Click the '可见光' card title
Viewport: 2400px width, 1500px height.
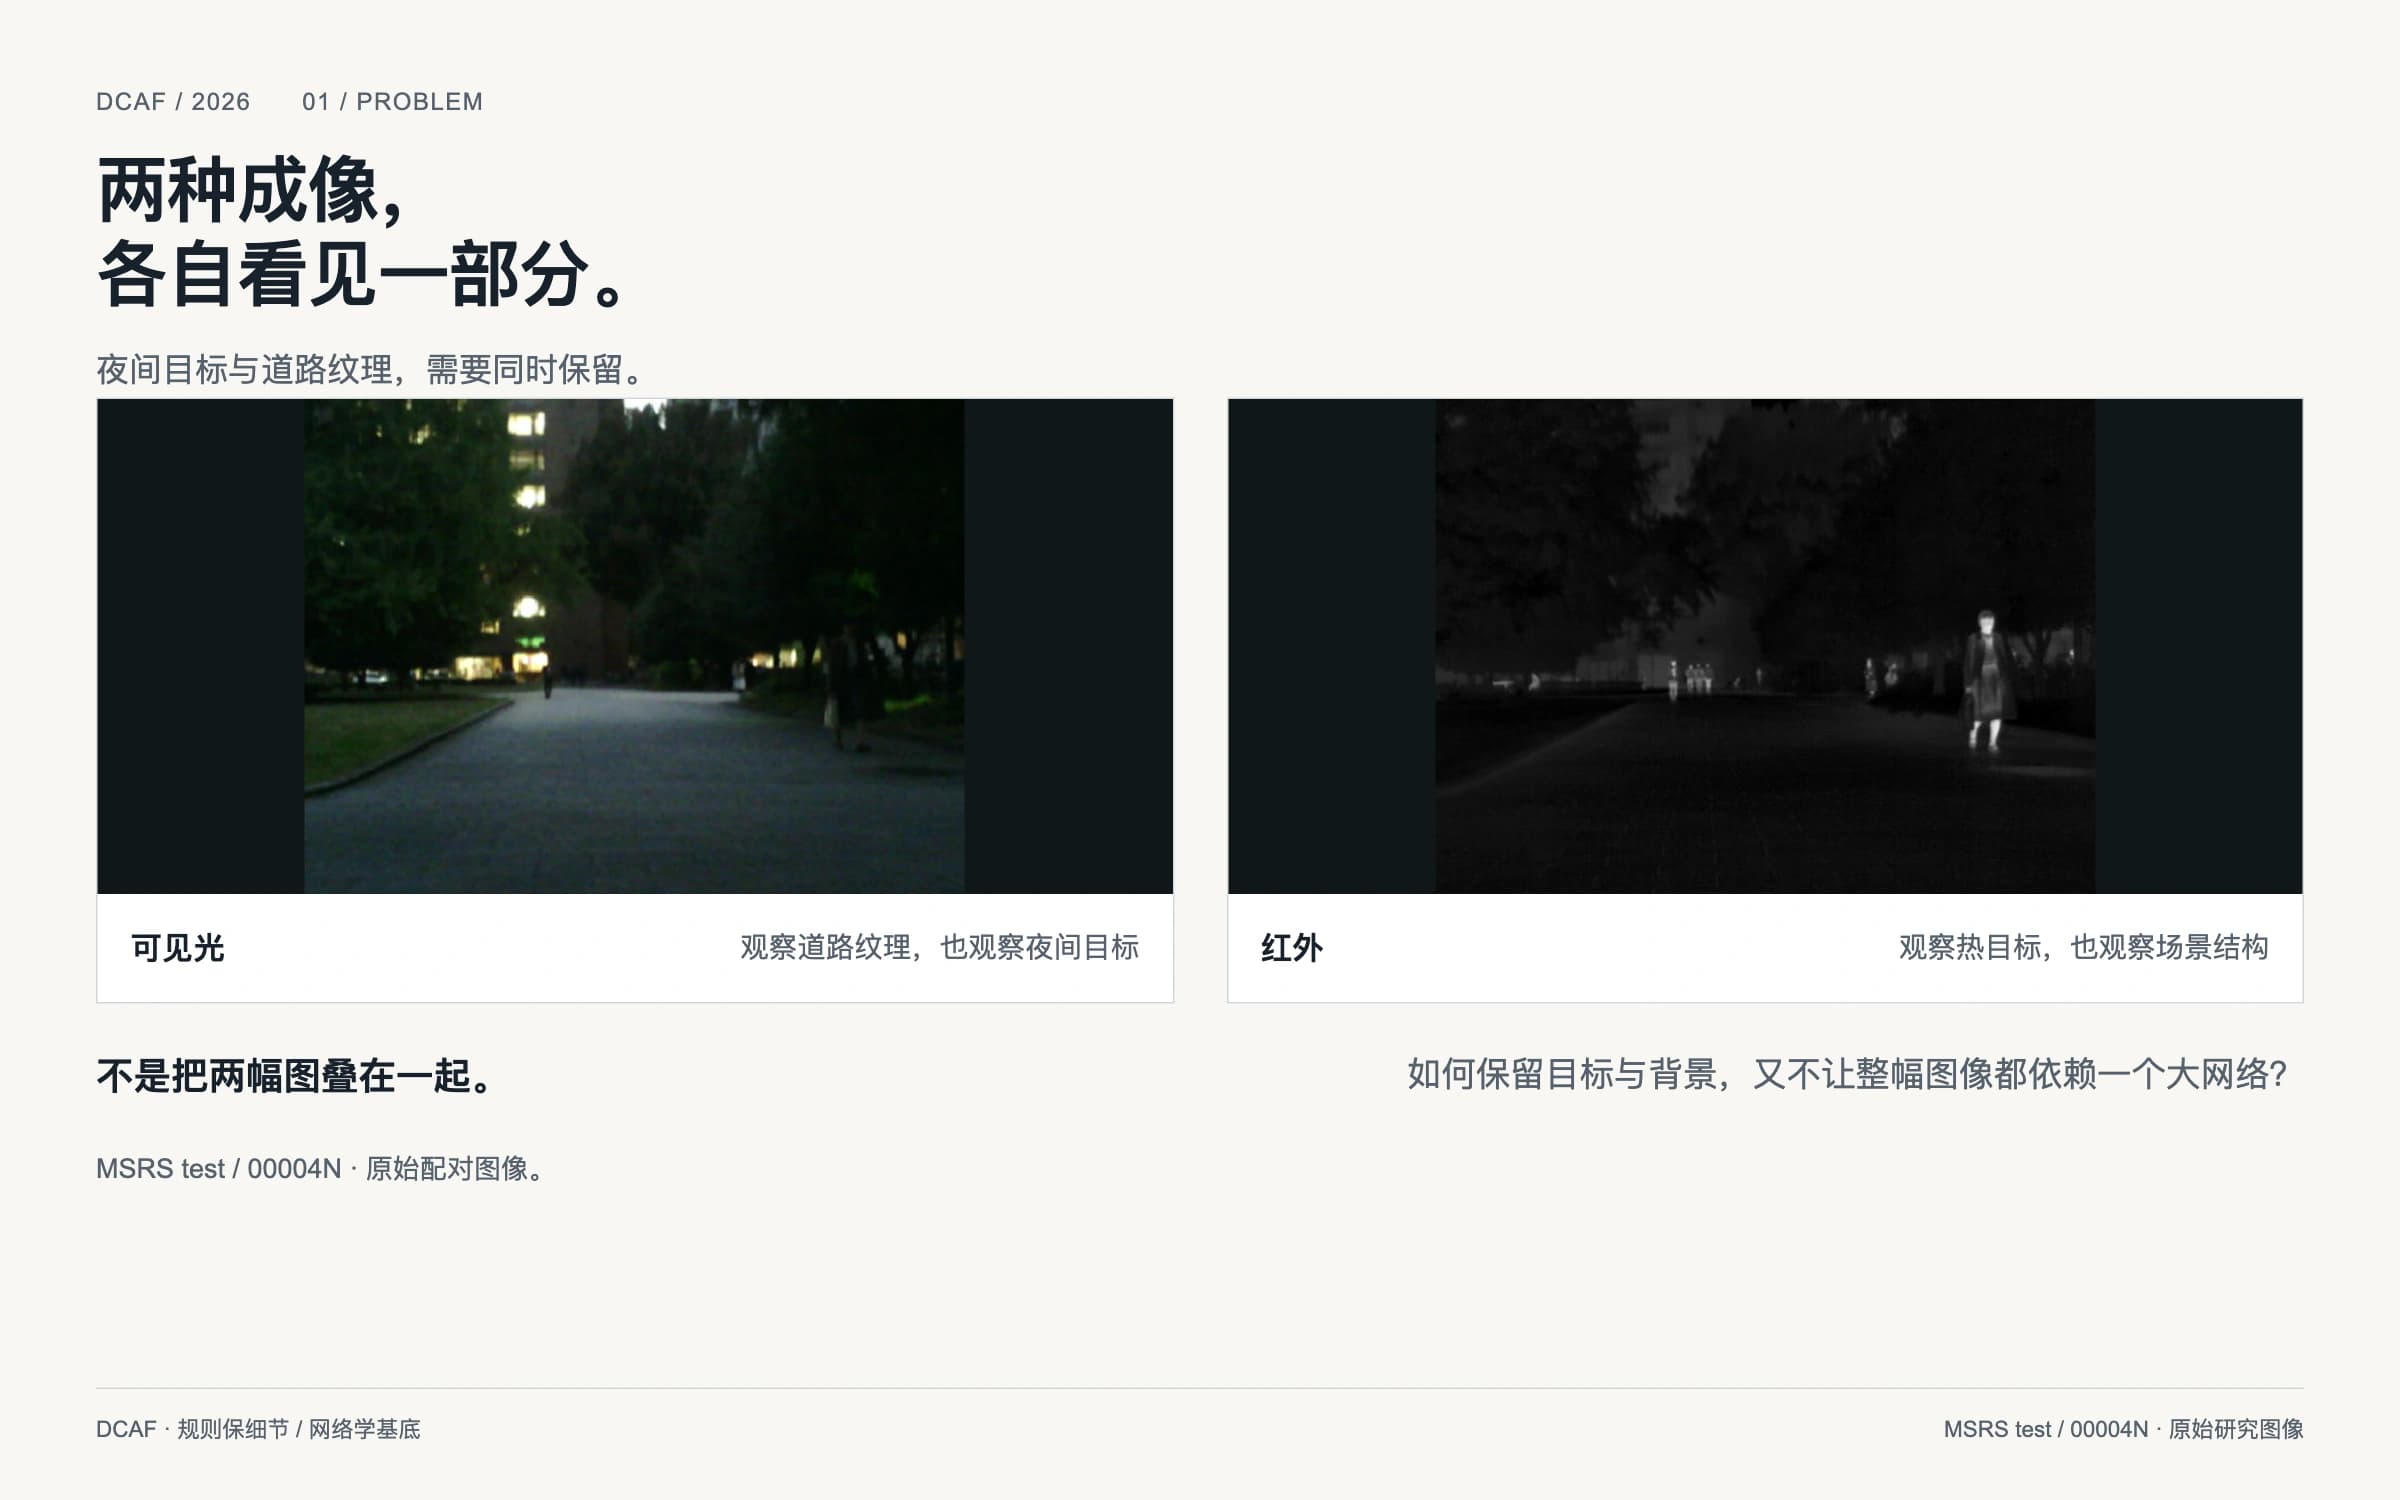click(178, 948)
